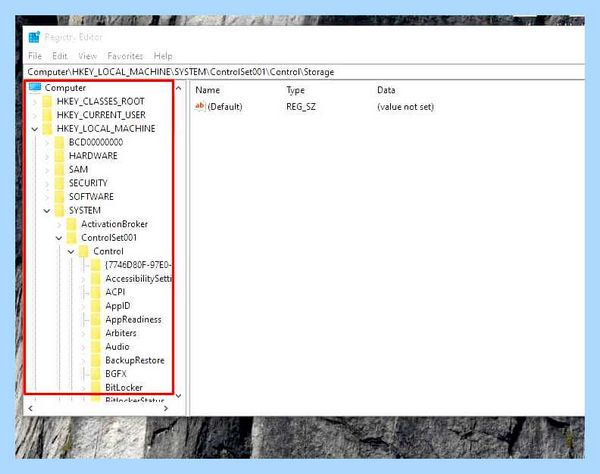Screen dimensions: 600x474
Task: Expand the HKEY_CLASSES_ROOT key
Action: (x=35, y=102)
